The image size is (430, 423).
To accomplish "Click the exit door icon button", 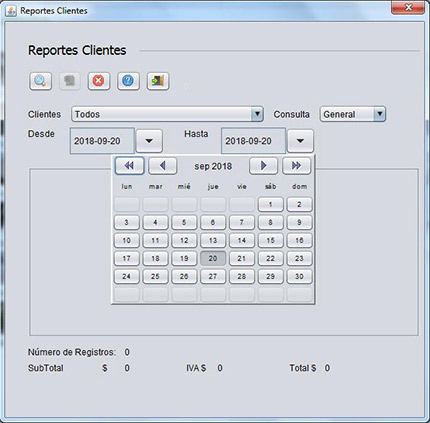I will tap(158, 81).
